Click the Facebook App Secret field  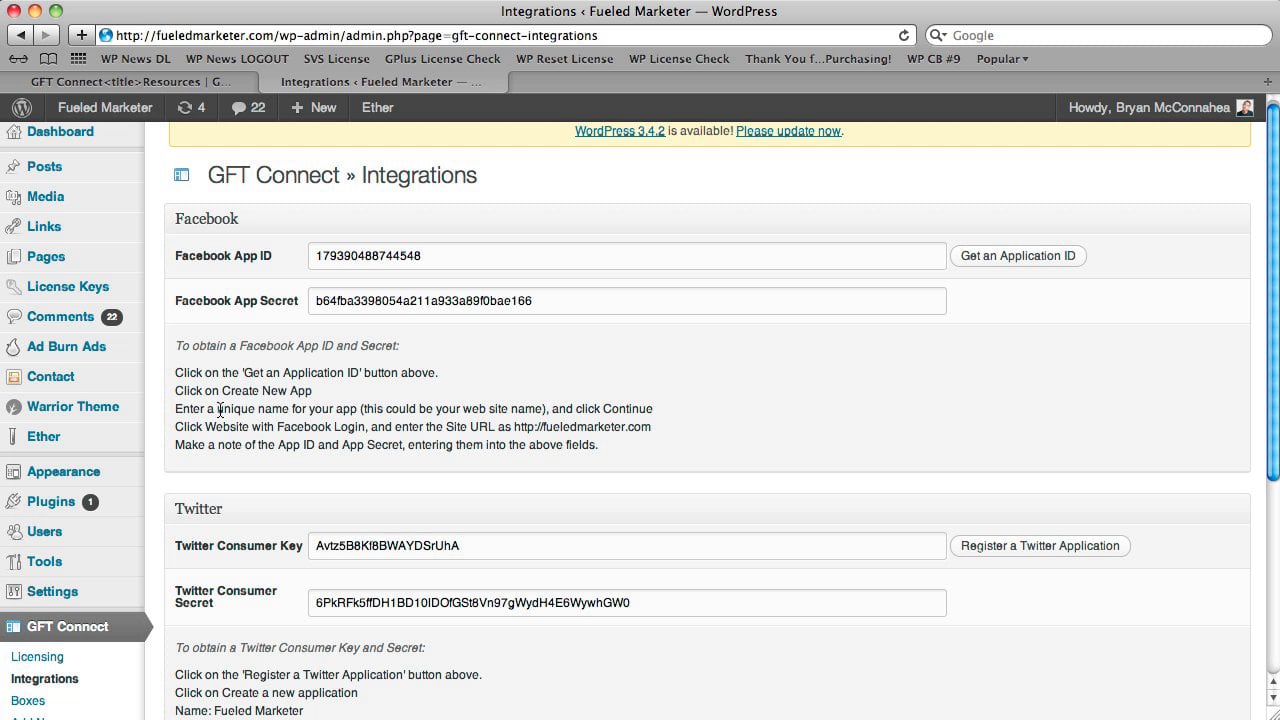click(627, 301)
